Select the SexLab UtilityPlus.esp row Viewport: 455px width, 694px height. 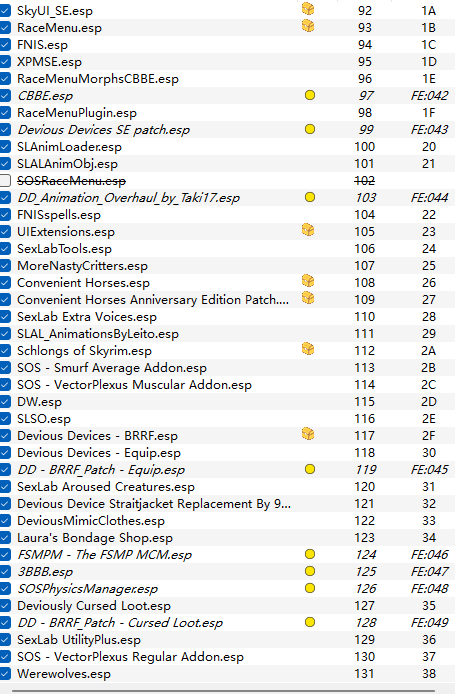point(228,640)
